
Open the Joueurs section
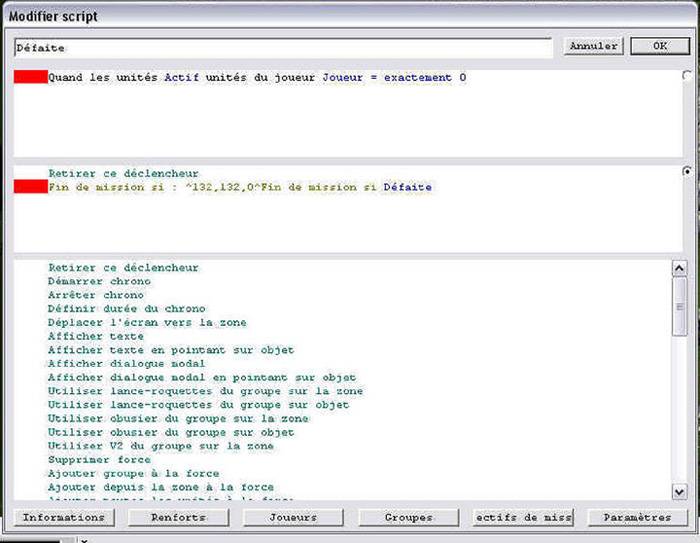pos(293,517)
